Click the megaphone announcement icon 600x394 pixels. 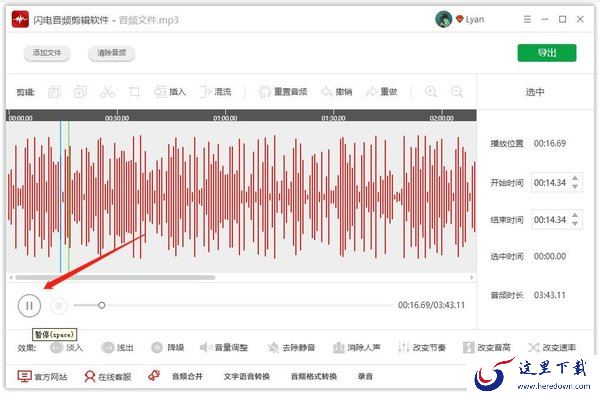pyautogui.click(x=154, y=376)
